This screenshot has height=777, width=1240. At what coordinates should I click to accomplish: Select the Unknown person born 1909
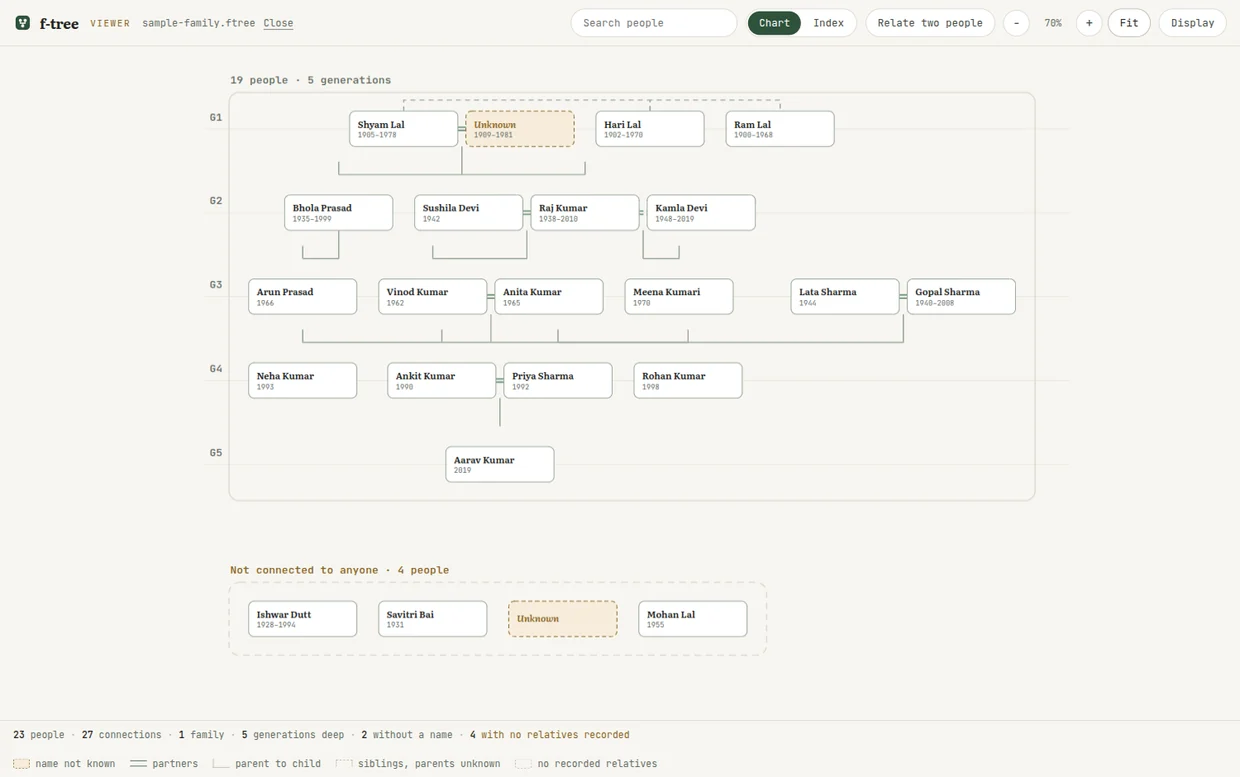(520, 129)
